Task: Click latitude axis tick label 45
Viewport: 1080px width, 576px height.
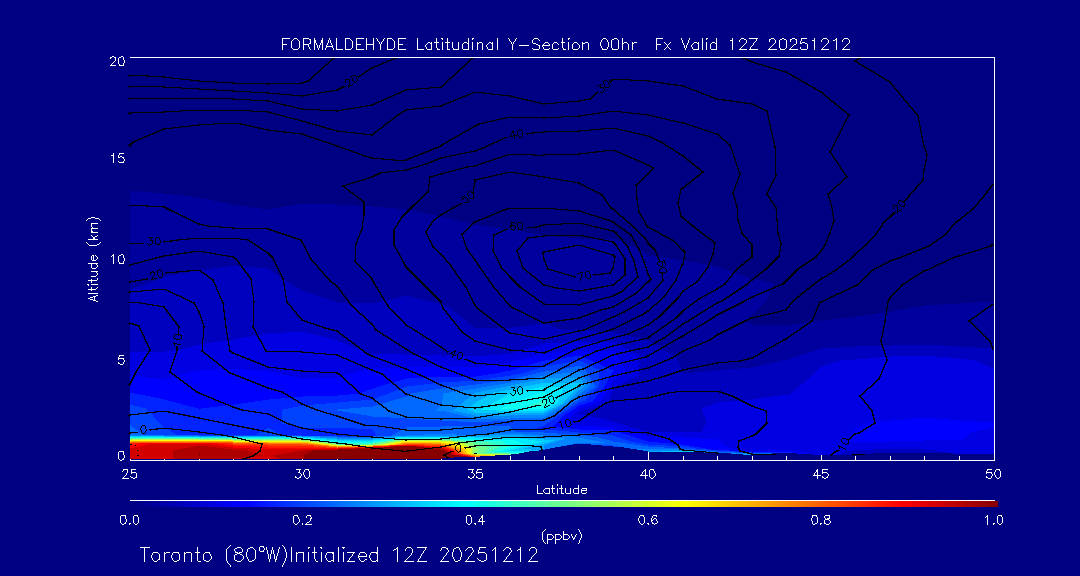Action: pyautogui.click(x=821, y=473)
